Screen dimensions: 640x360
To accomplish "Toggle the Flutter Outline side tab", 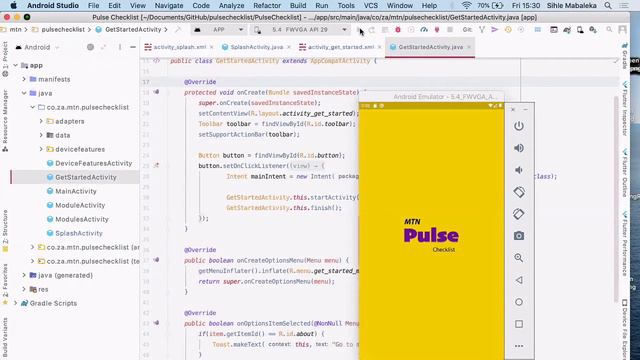I will click(625, 173).
